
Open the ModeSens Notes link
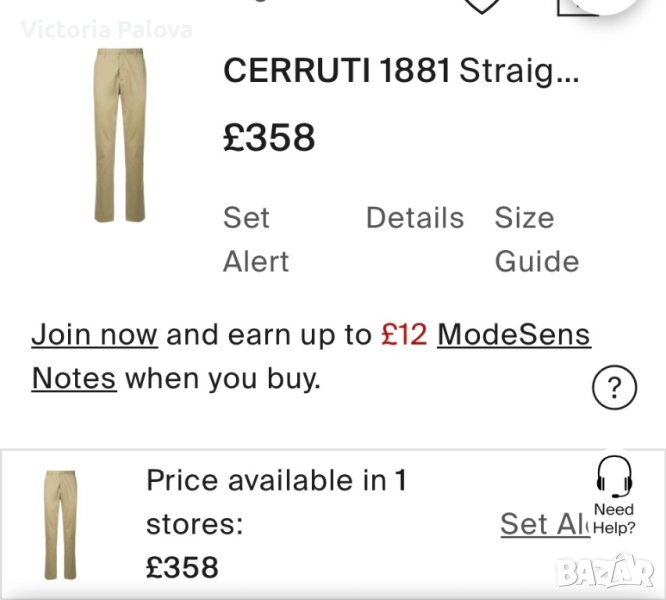click(513, 334)
